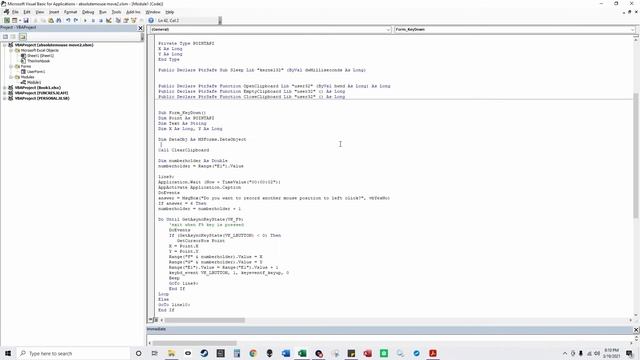The width and height of the screenshot is (640, 360).
Task: Click the blue Help question mark icon
Action: click(x=151, y=20)
